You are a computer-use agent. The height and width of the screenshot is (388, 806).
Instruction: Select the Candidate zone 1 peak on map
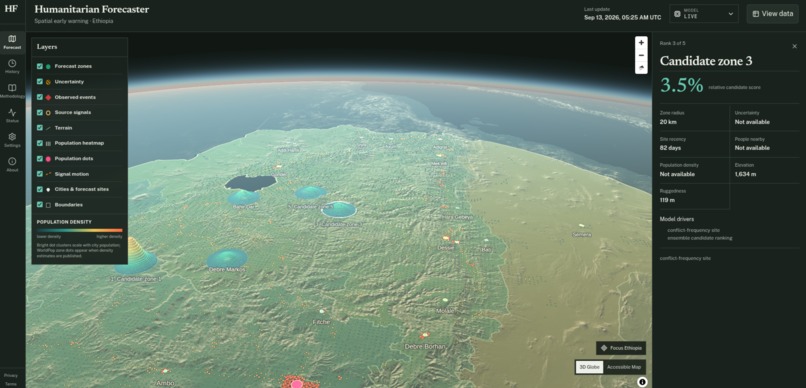[x=136, y=255]
